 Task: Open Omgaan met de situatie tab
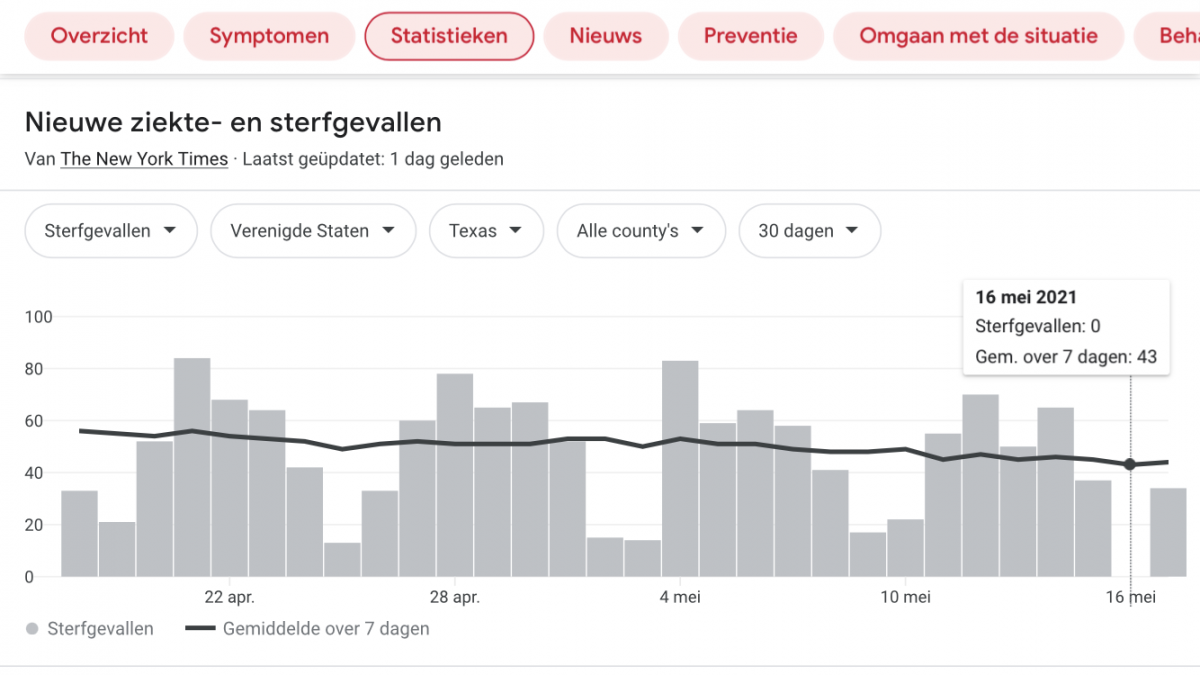pos(978,36)
